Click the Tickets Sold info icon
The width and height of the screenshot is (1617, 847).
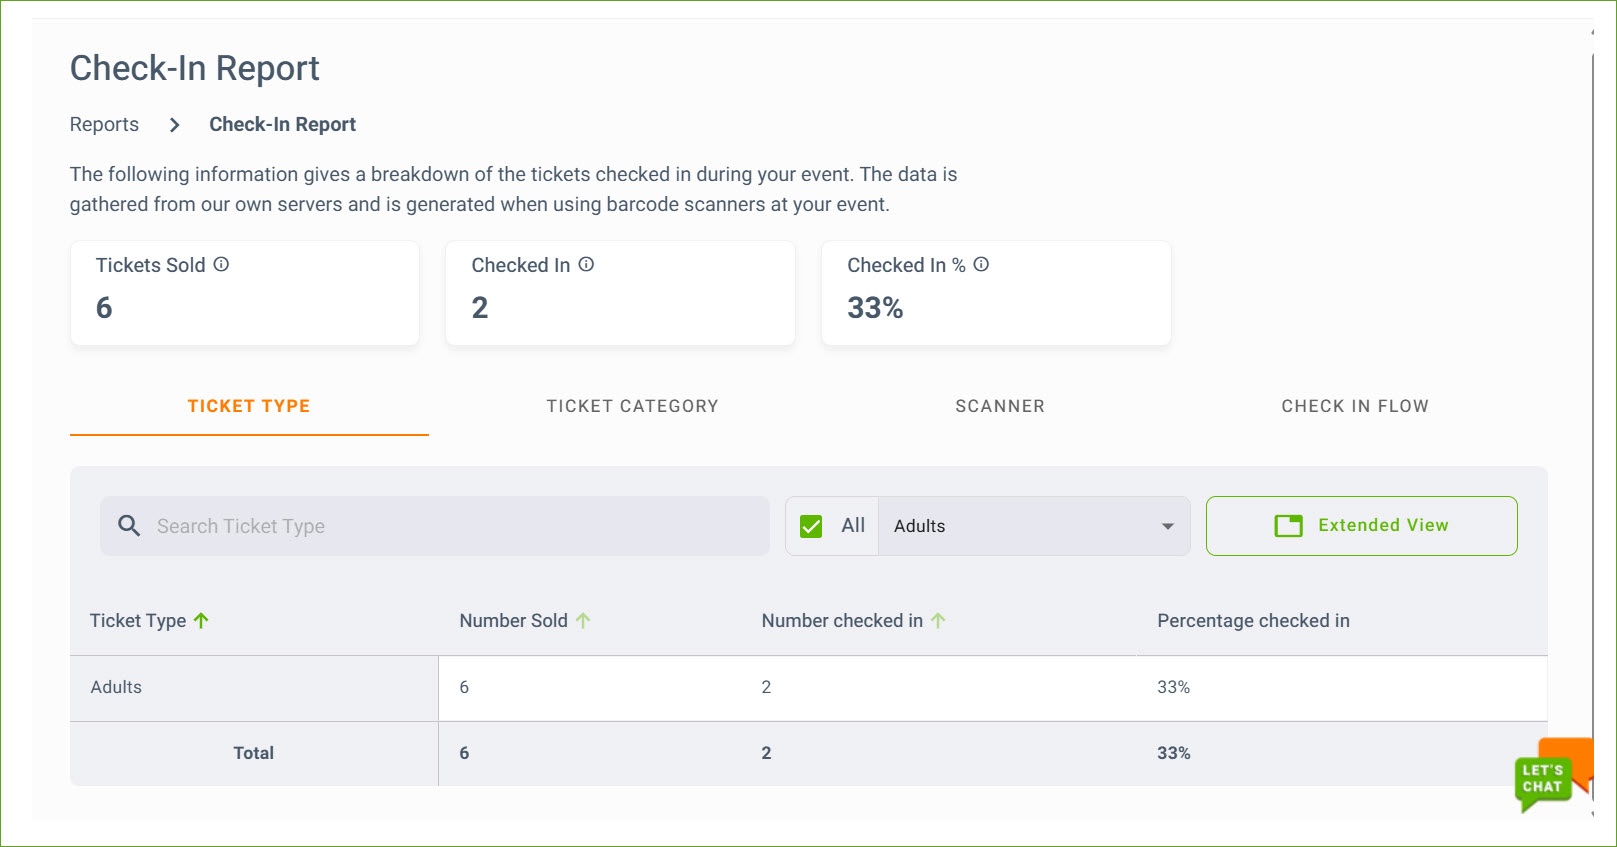[222, 264]
